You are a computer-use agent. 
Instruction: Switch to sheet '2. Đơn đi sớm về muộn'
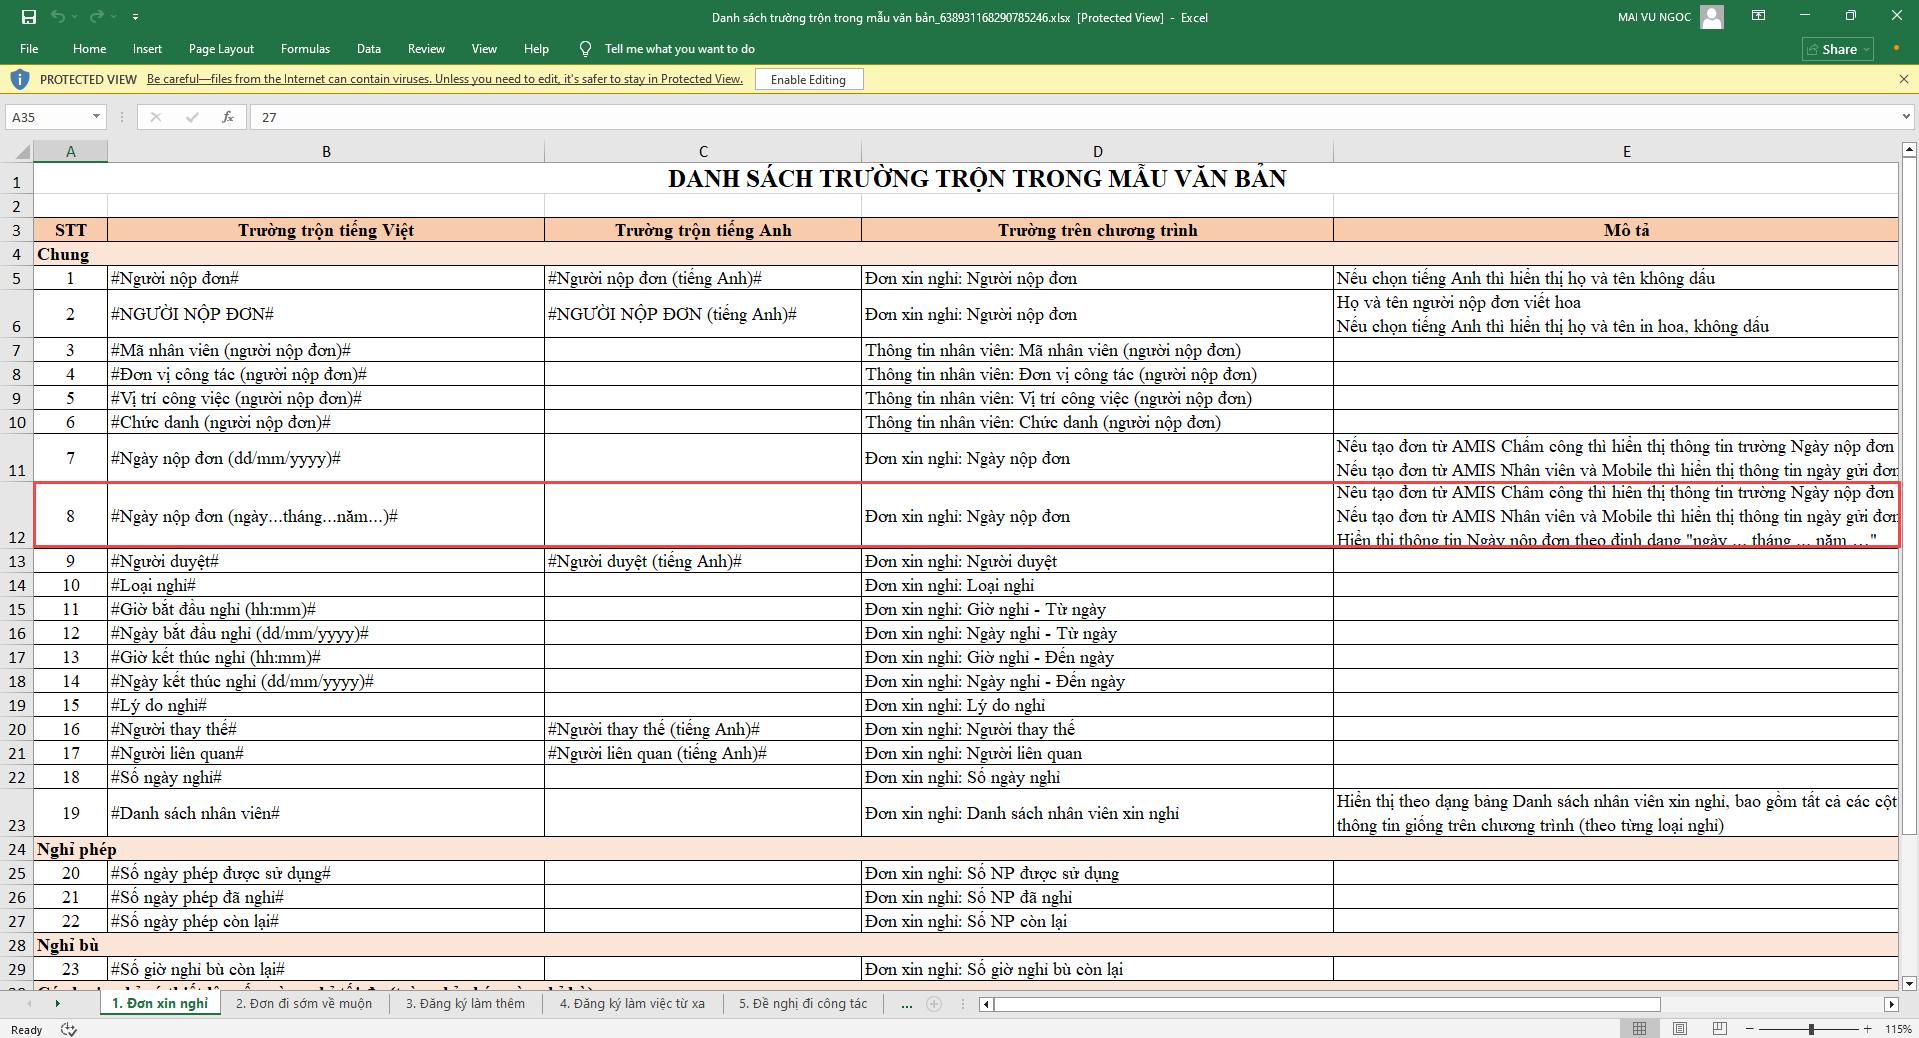click(303, 1004)
